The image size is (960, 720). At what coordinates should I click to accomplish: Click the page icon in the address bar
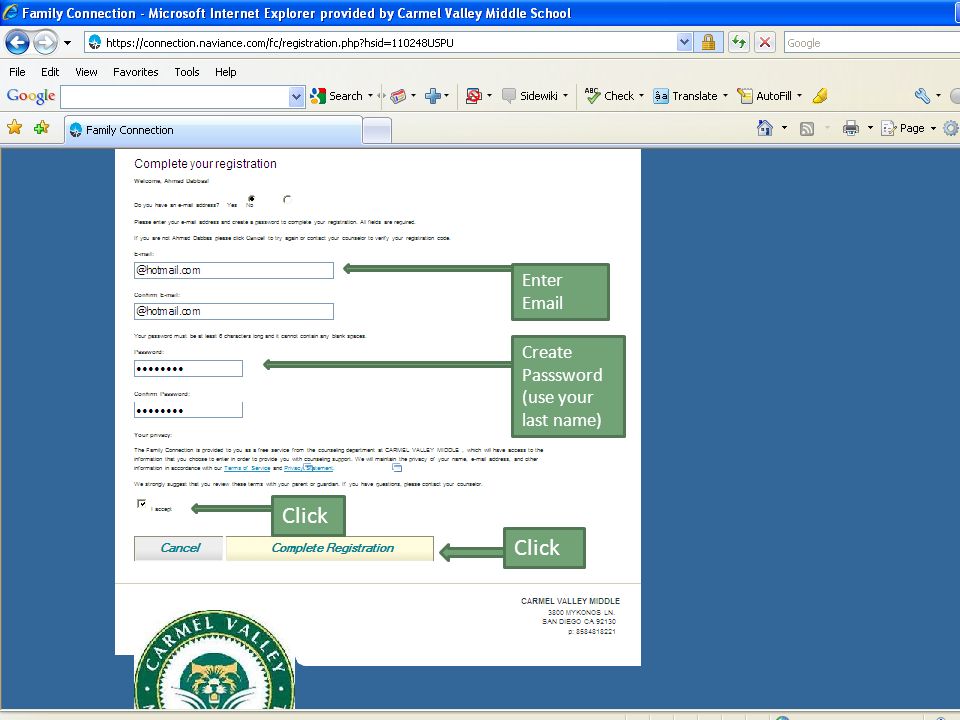[x=95, y=42]
